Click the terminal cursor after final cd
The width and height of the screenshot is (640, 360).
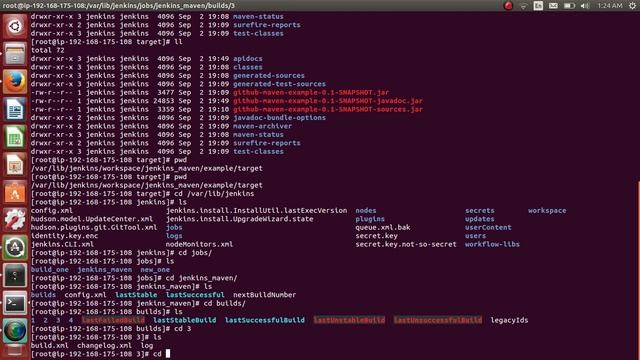(x=168, y=353)
